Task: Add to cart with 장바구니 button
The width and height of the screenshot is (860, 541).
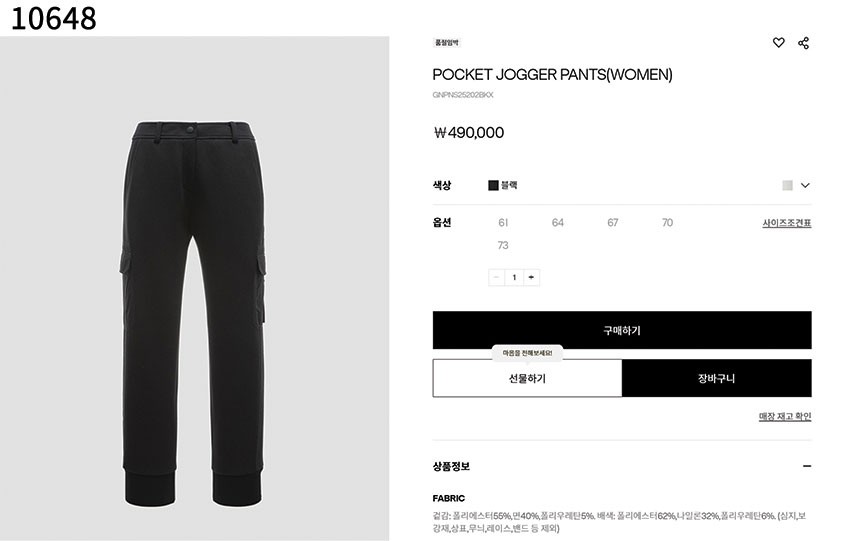Action: point(717,378)
